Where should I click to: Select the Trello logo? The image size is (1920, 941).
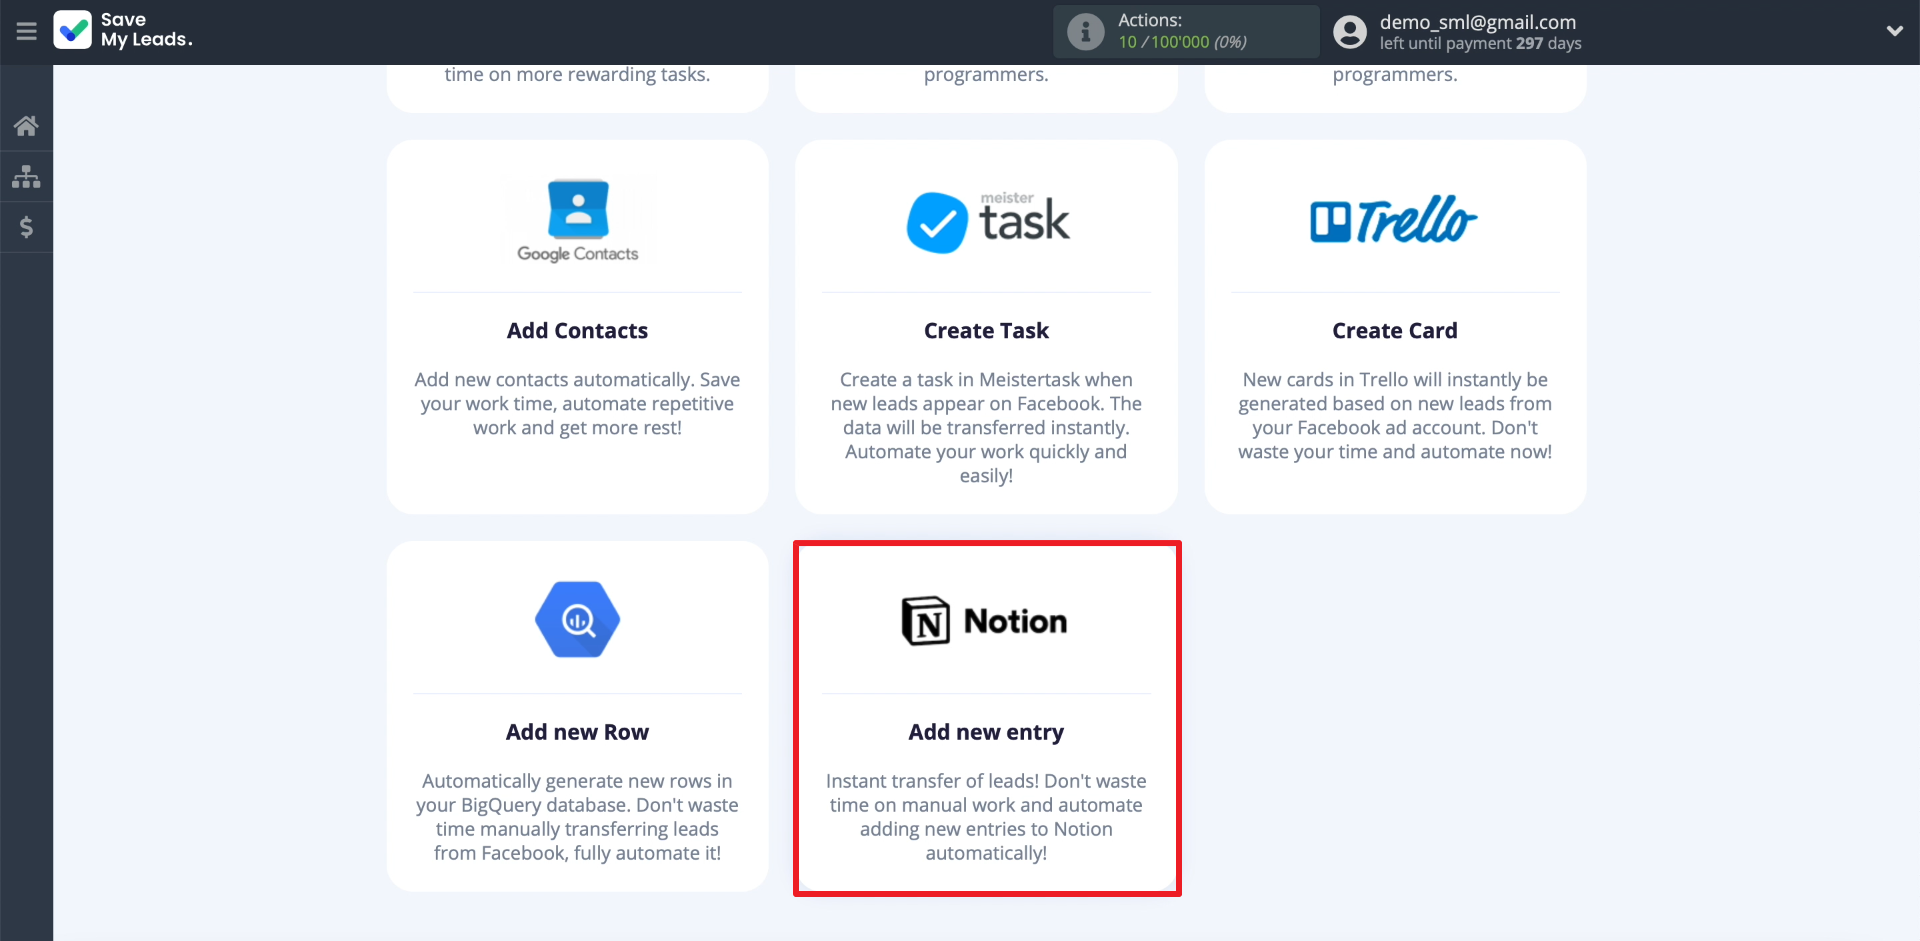(1394, 221)
